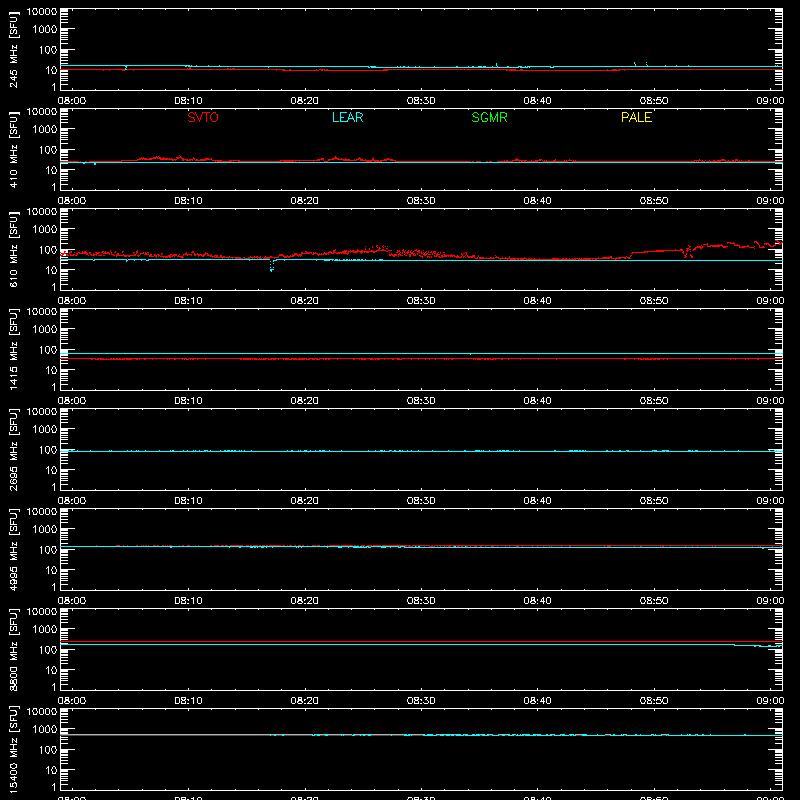
Task: Click the 1000 y-tick of the 4995 MHz panel
Action: tap(45, 530)
